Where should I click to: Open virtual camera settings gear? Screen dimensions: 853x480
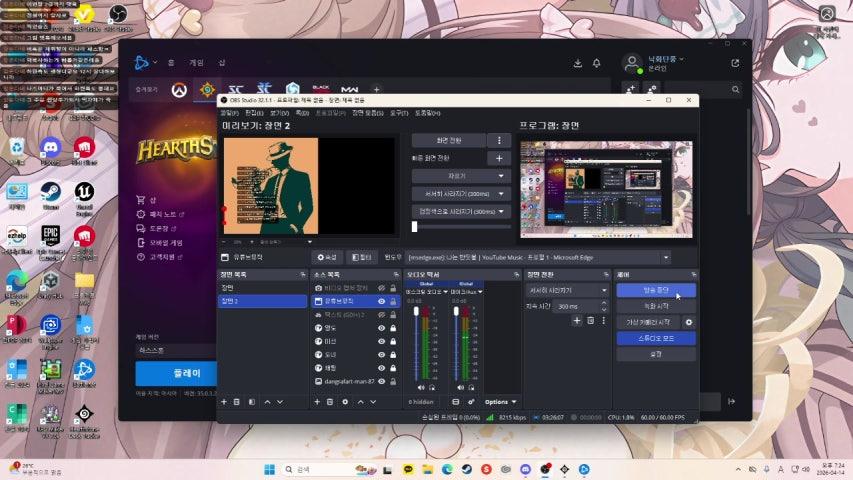(x=688, y=322)
